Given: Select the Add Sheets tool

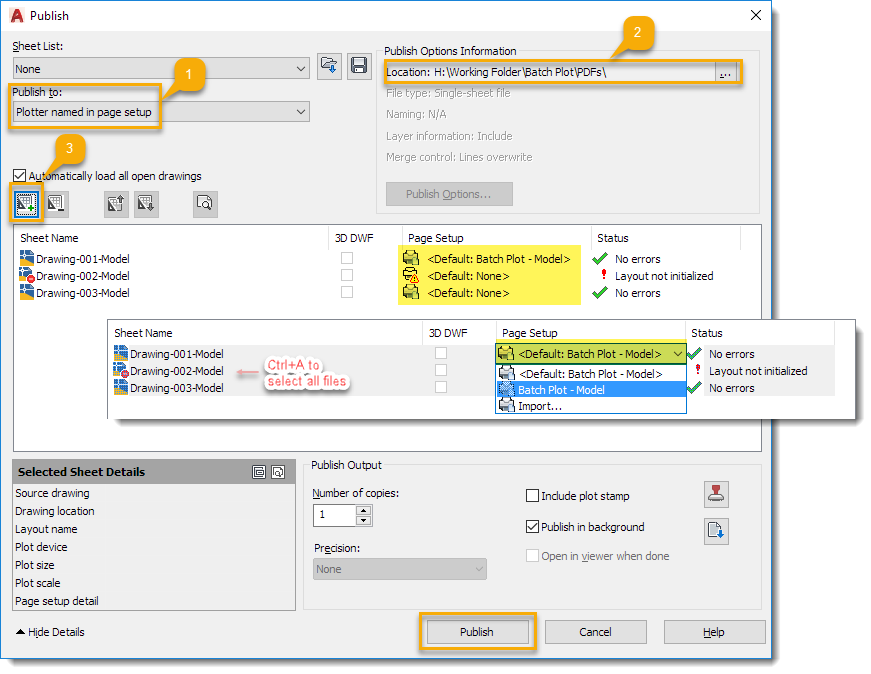Looking at the screenshot, I should (25, 203).
